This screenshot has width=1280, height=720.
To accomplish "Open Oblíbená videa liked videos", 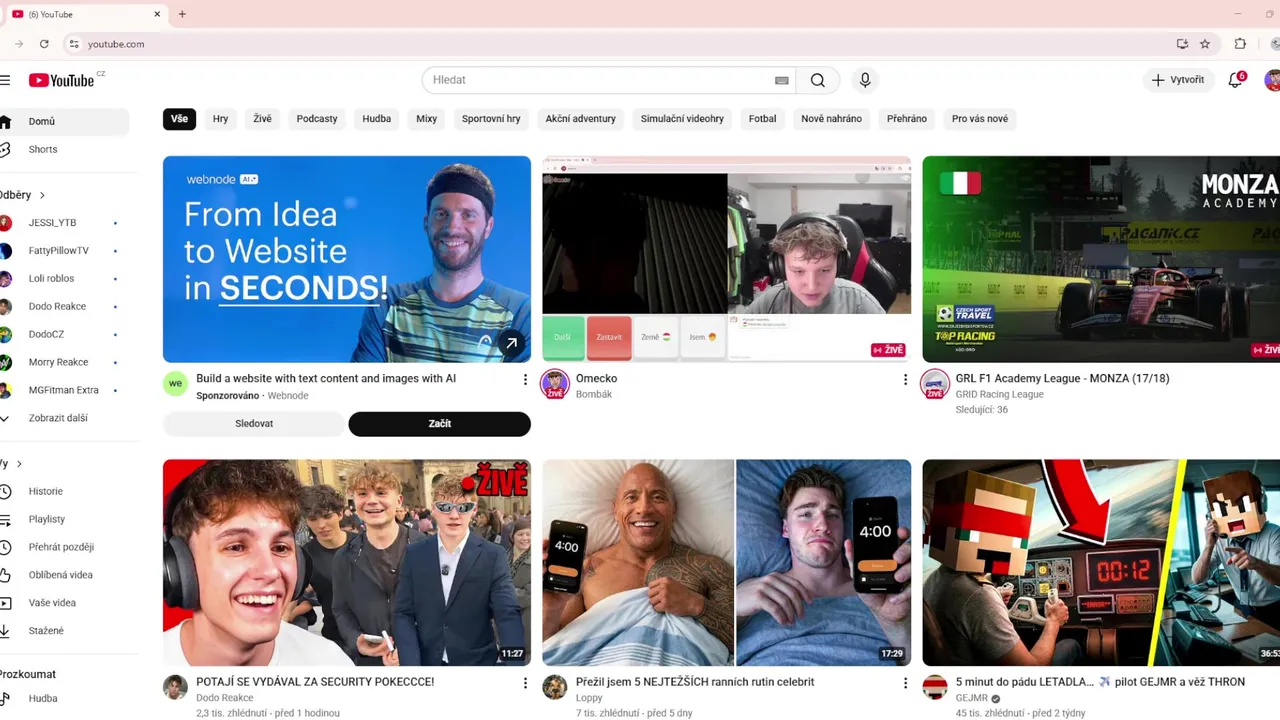I will [60, 575].
